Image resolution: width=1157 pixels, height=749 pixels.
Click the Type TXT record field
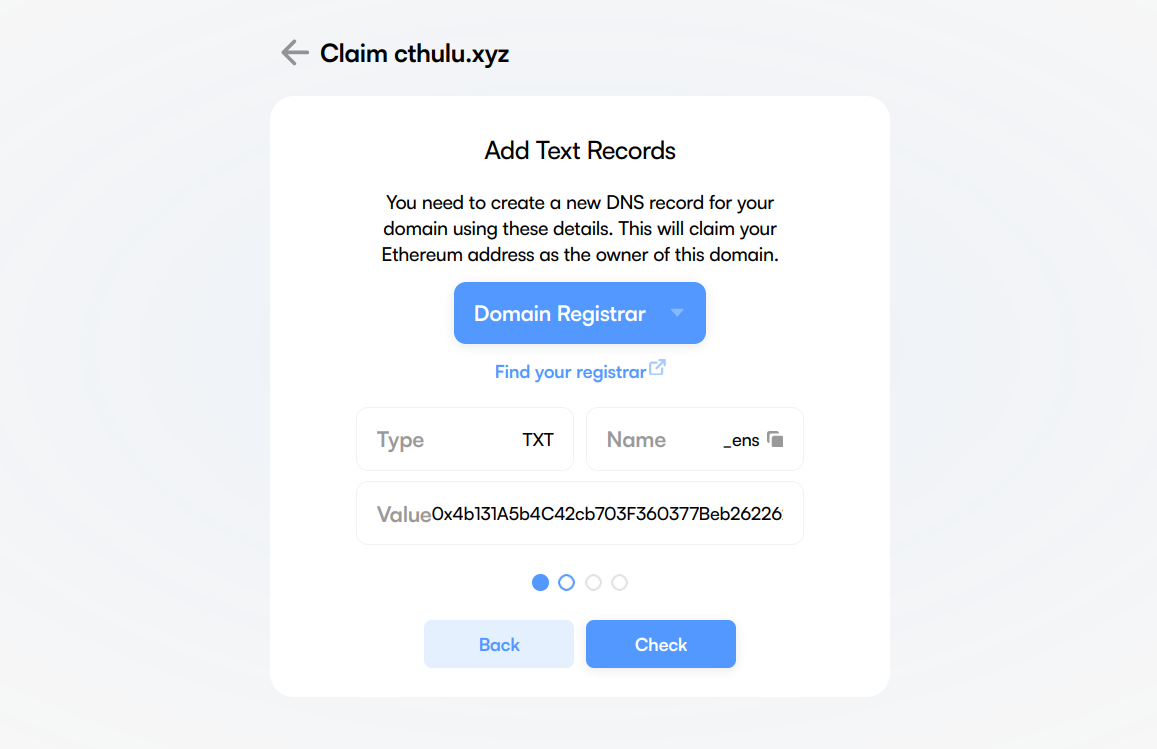click(x=465, y=439)
